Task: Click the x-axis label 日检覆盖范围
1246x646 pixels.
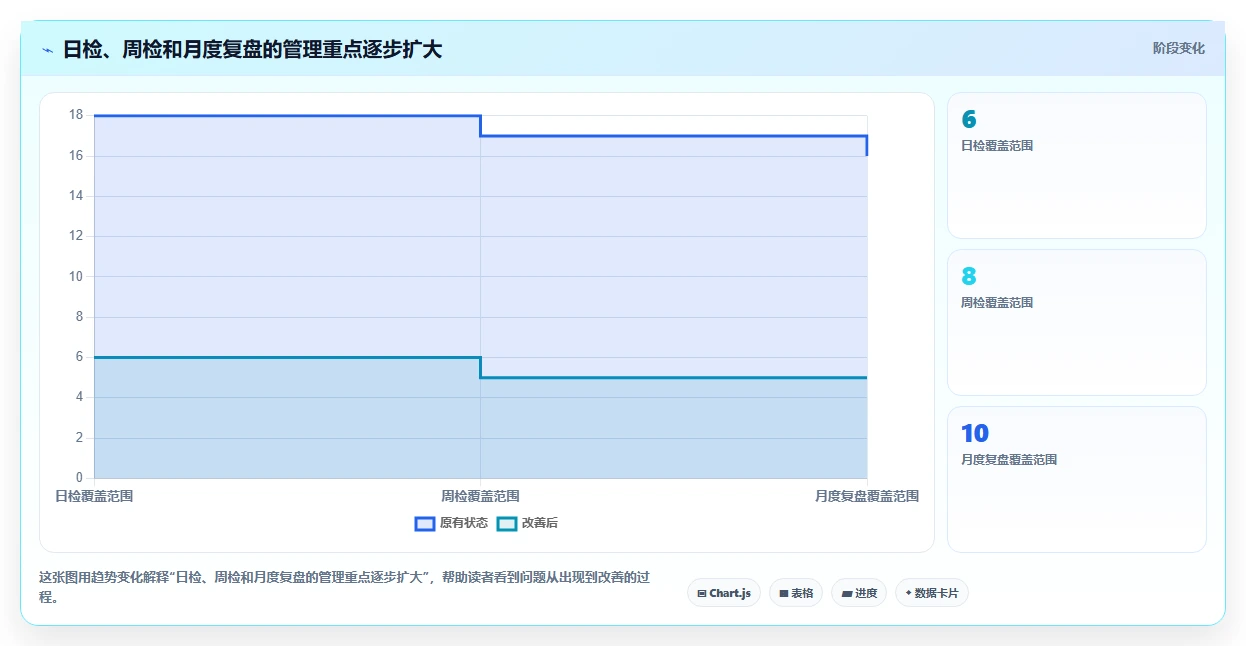Action: click(x=94, y=496)
